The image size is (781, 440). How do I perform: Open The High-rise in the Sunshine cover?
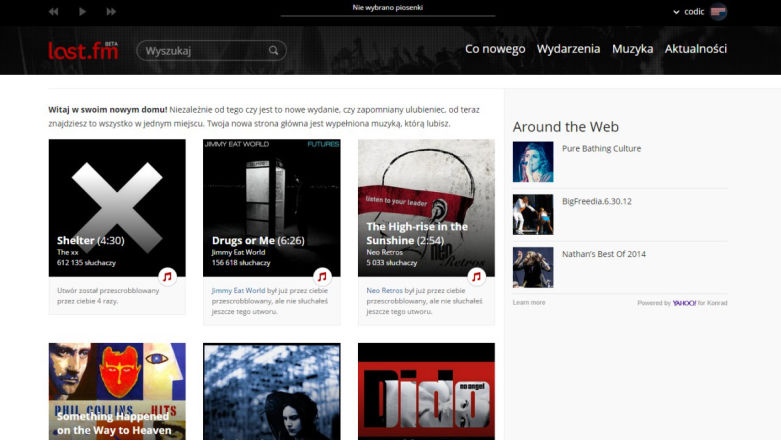click(426, 208)
